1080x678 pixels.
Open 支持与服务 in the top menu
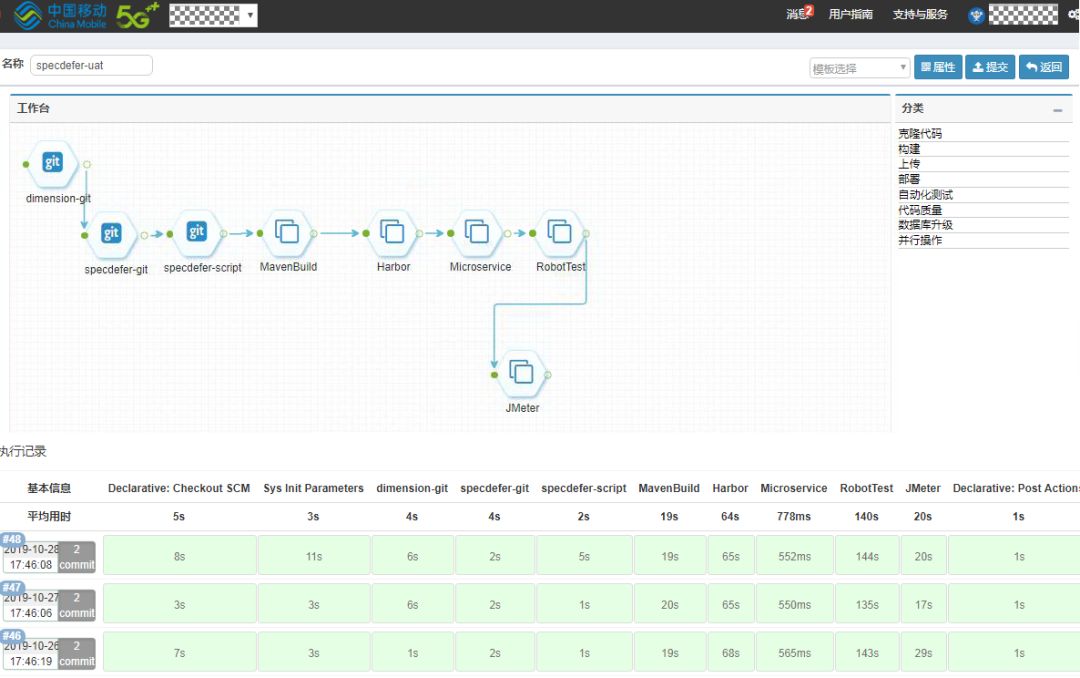click(x=920, y=14)
